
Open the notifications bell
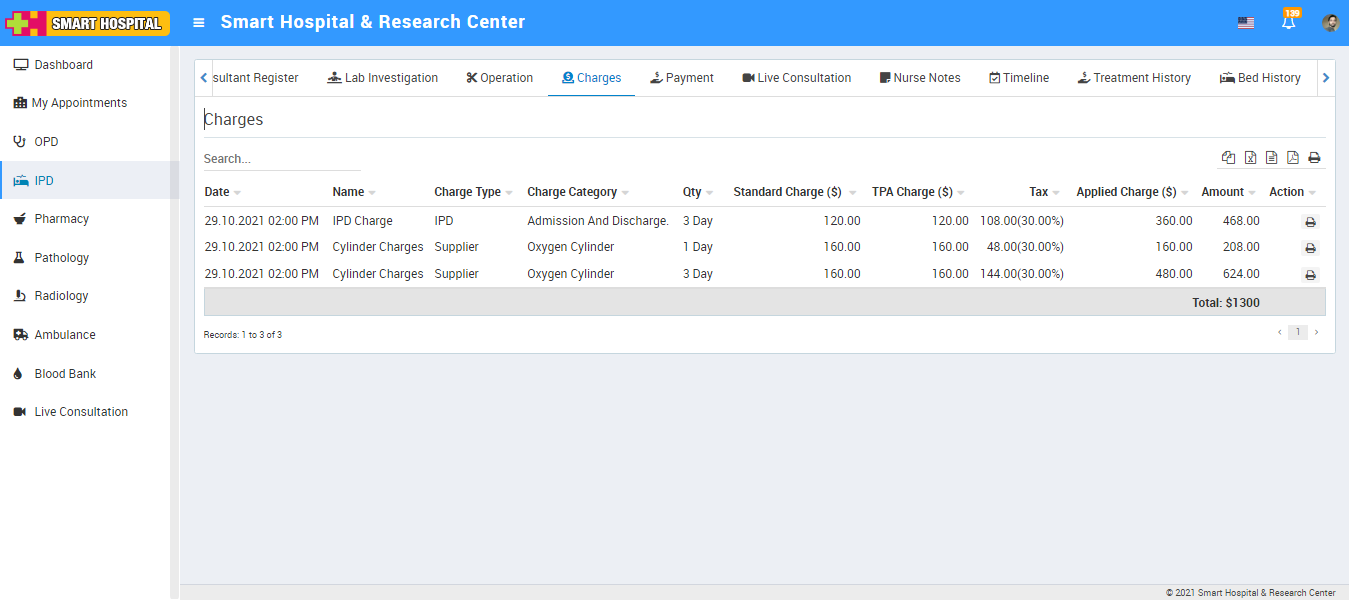pyautogui.click(x=1289, y=22)
